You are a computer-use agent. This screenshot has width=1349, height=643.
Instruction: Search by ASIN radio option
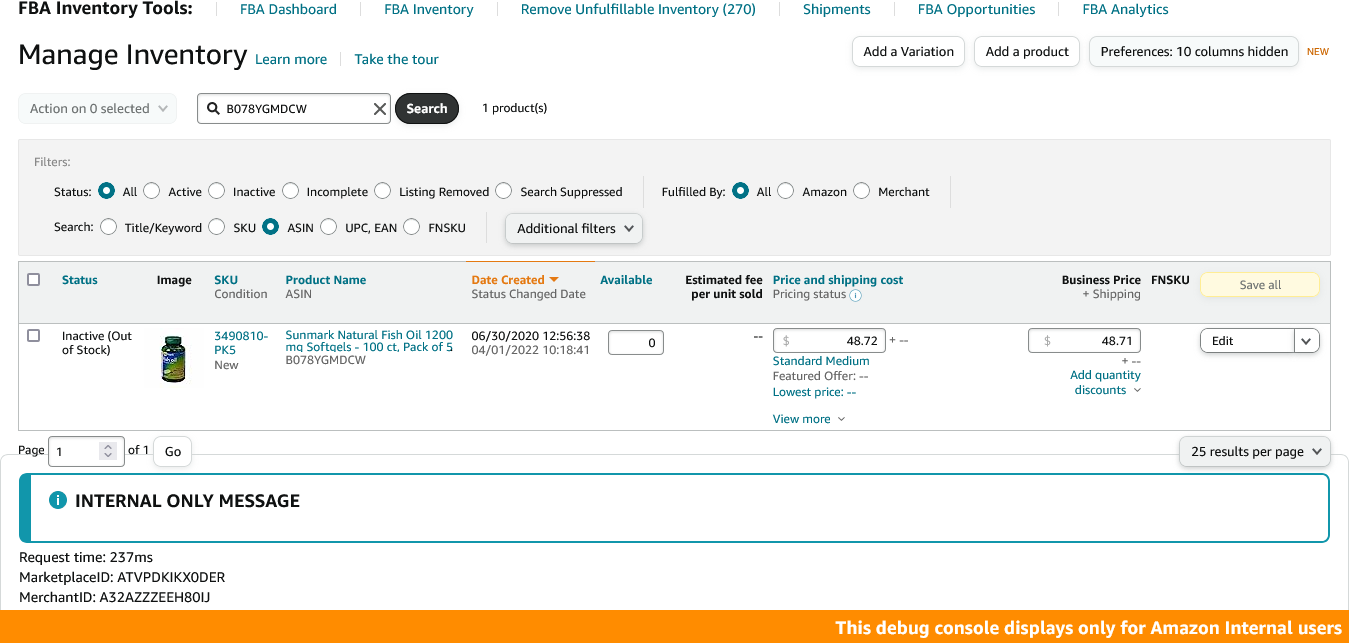[271, 227]
